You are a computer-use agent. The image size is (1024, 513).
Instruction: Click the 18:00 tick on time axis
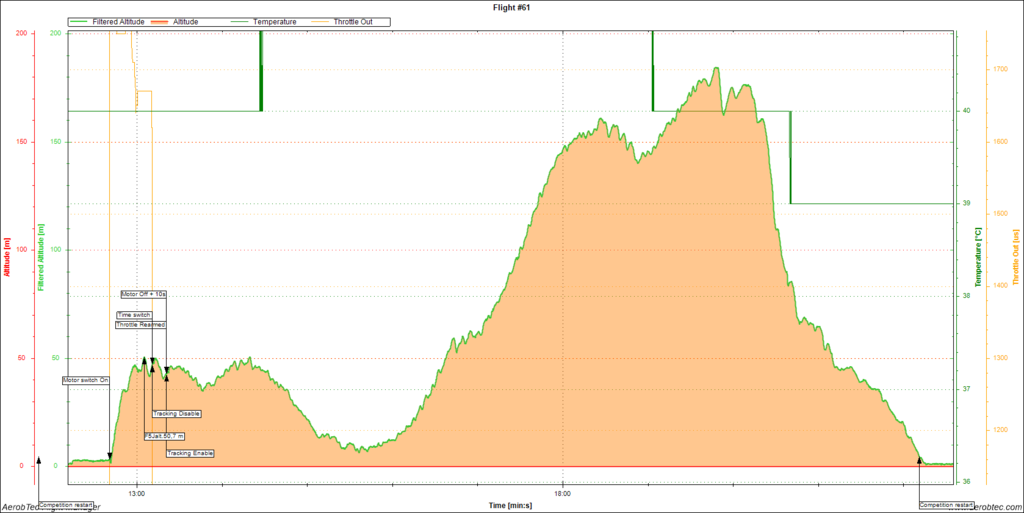click(563, 493)
